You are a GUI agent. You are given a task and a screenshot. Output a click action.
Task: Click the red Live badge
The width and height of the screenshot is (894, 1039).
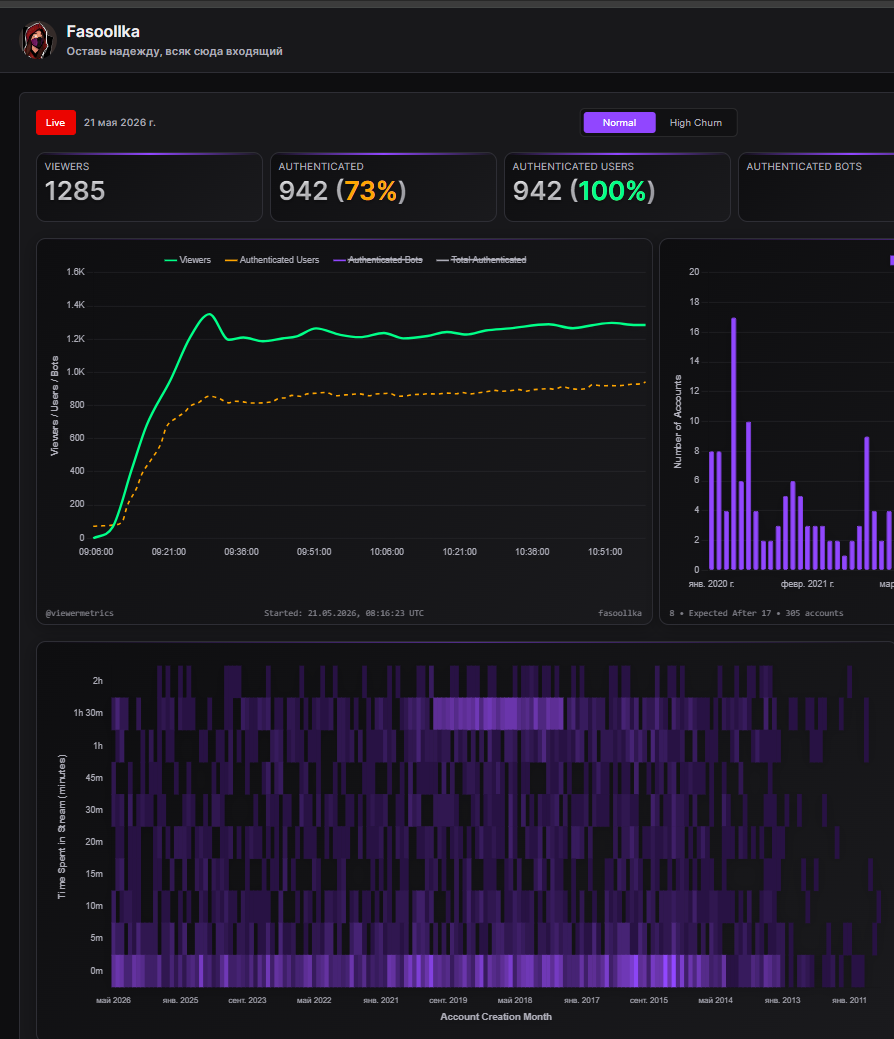[x=56, y=123]
